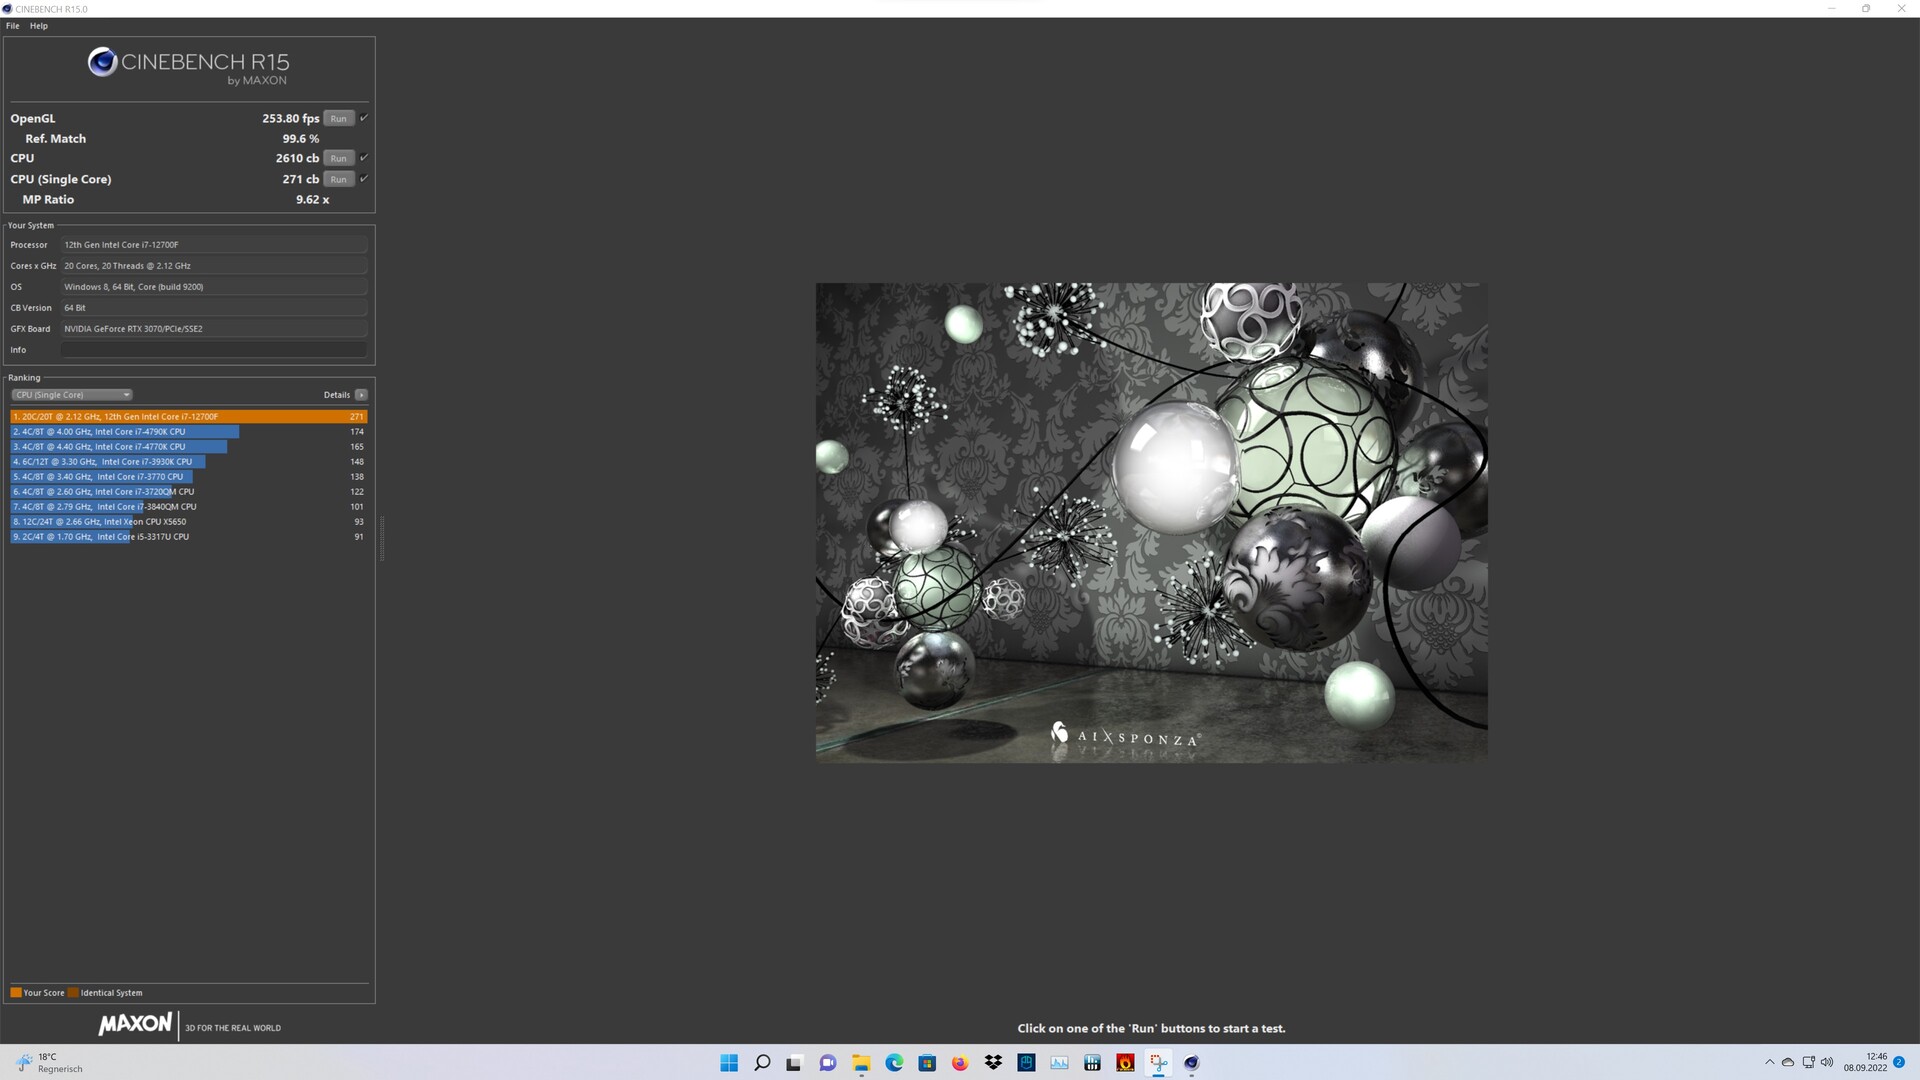Launch Microsoft Edge from taskbar
Image resolution: width=1920 pixels, height=1080 pixels.
[x=894, y=1063]
